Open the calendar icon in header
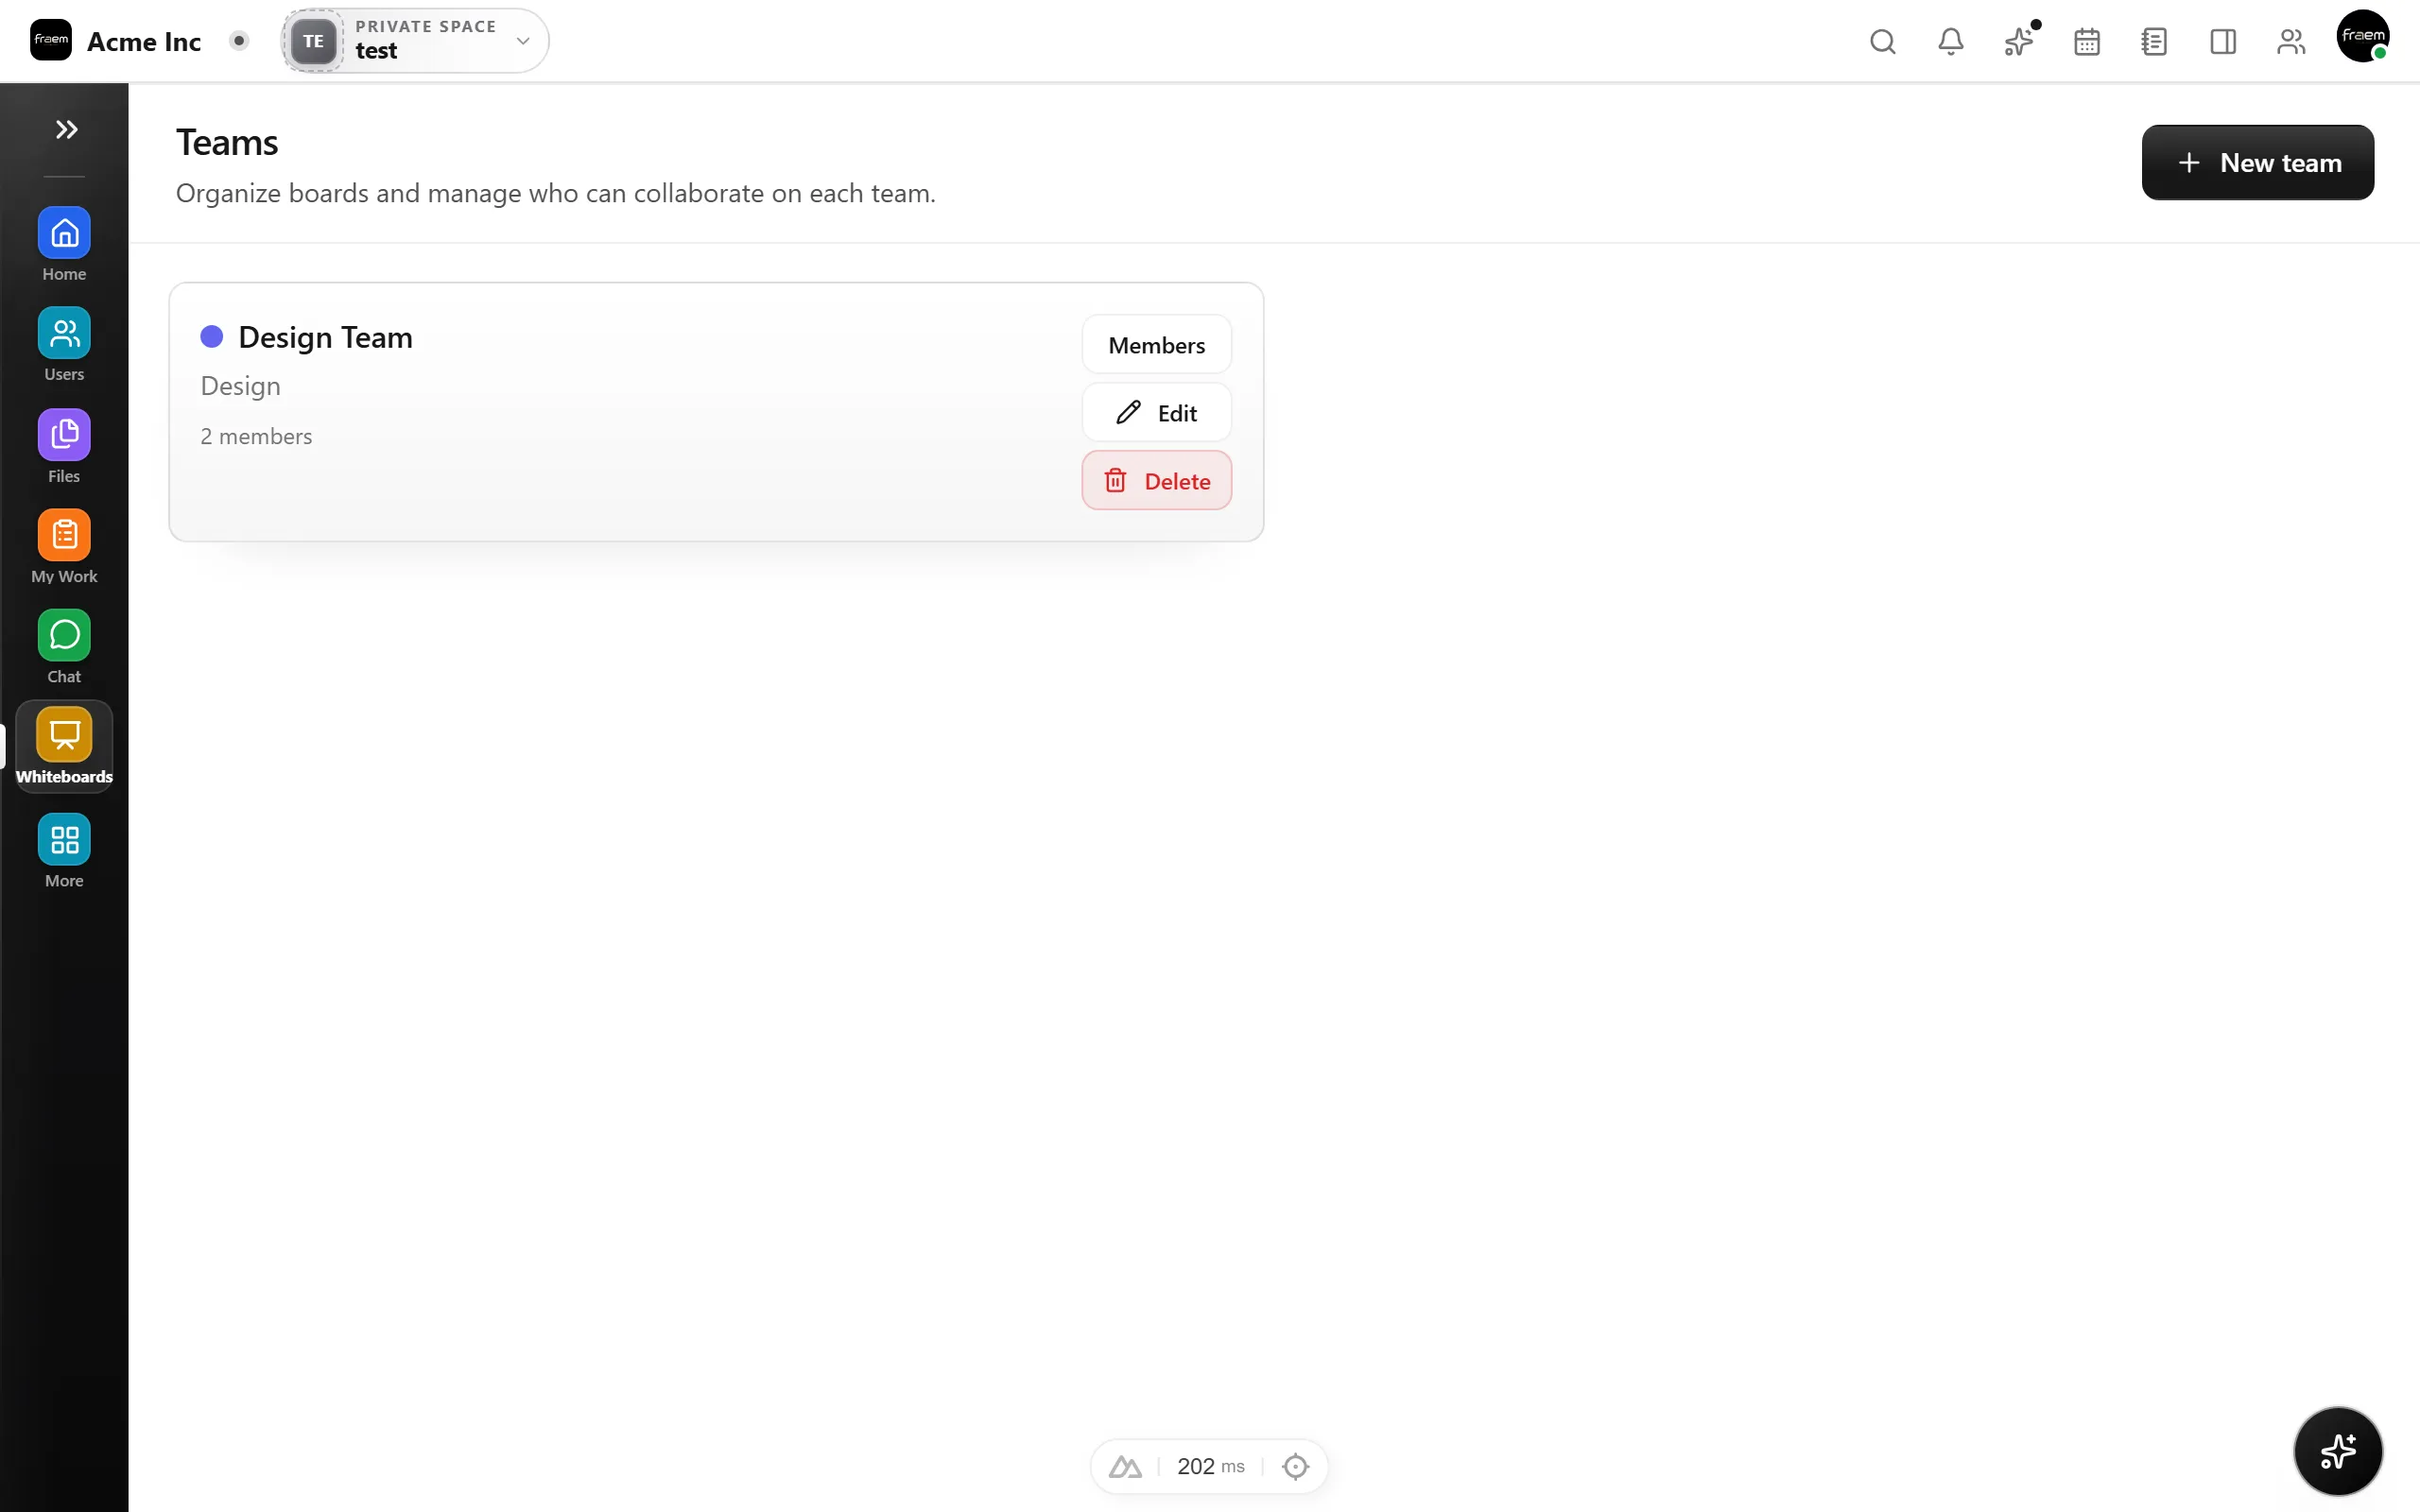 [2086, 41]
